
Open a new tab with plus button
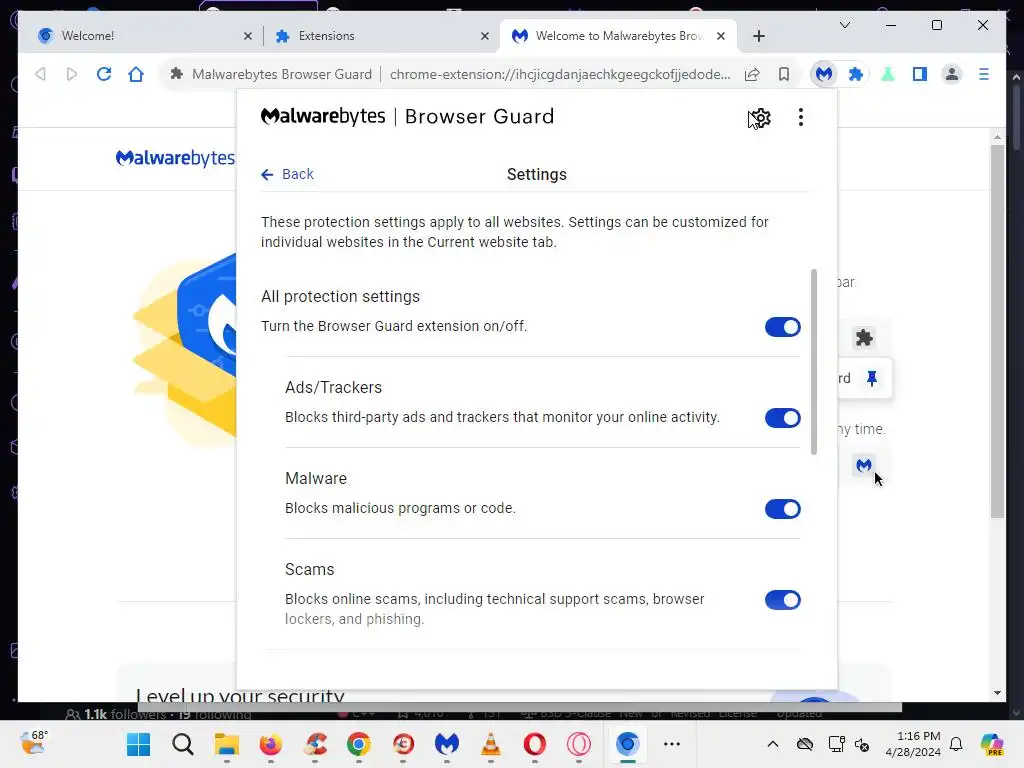click(x=758, y=37)
